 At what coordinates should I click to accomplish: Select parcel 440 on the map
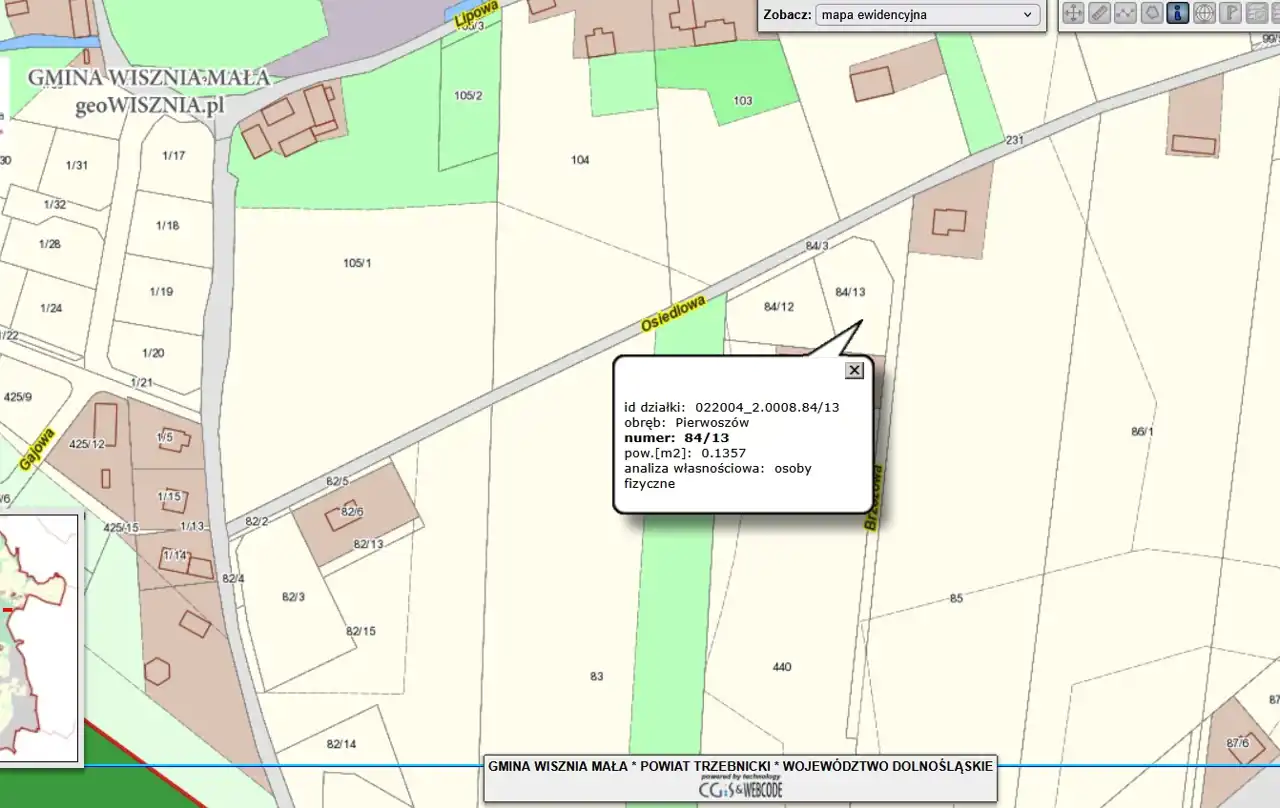tap(782, 667)
